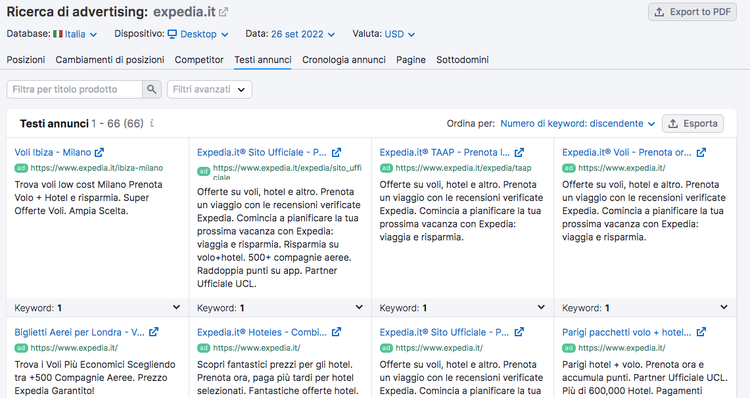Open external link icon for Expedia.it Voli ad
Viewport: 750px width, 398px height.
(x=701, y=153)
